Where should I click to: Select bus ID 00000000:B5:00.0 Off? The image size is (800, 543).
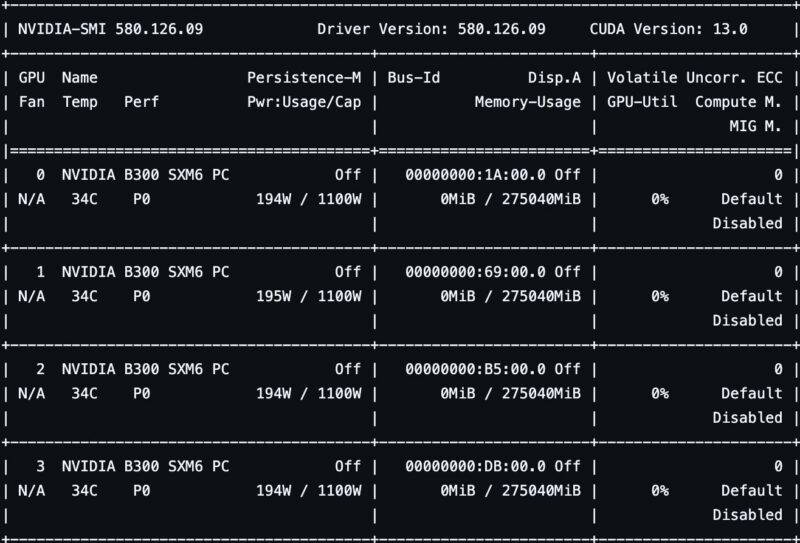pos(493,369)
